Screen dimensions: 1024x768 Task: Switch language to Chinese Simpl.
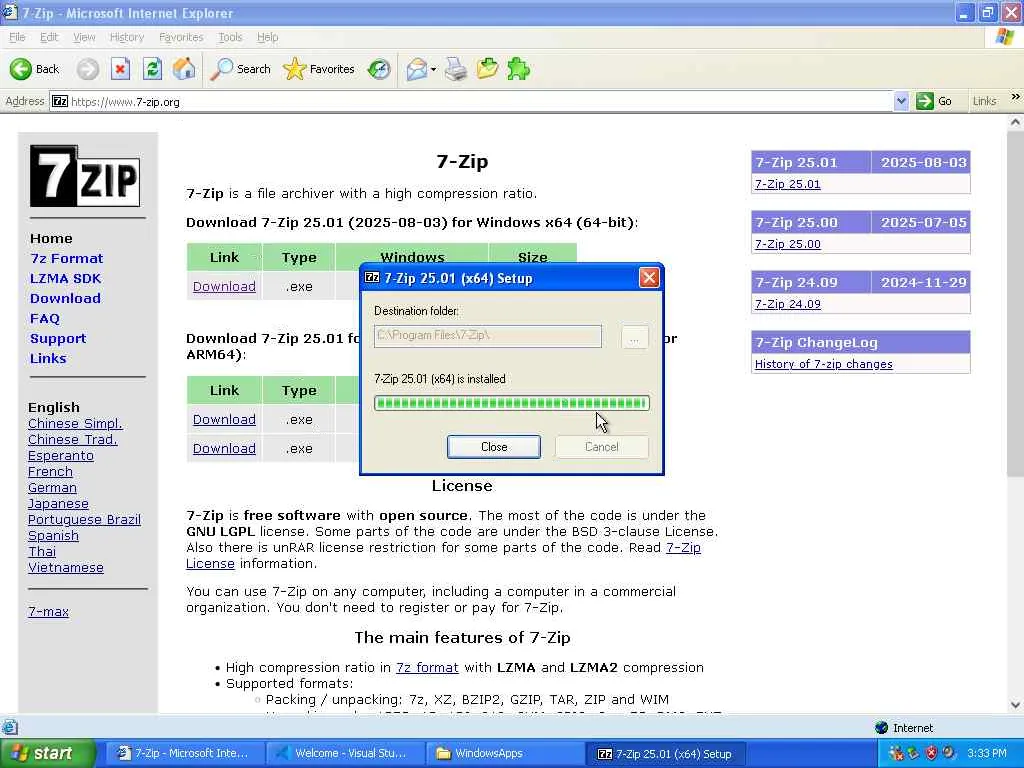coord(75,423)
